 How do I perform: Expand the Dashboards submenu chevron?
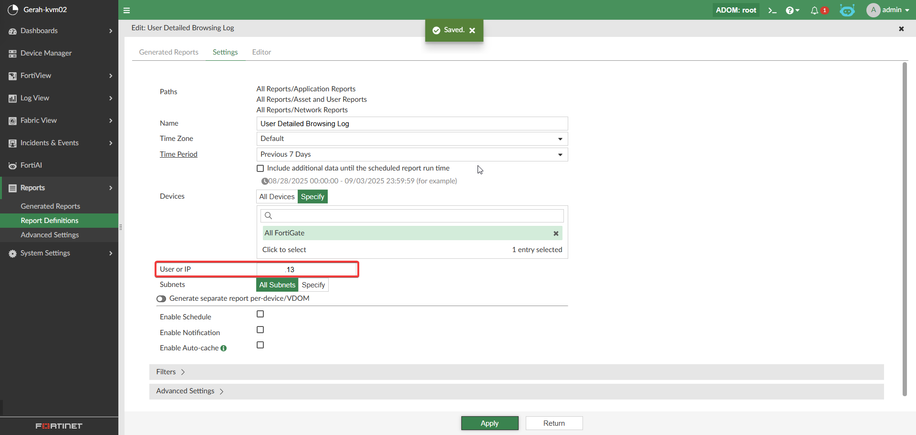(x=110, y=31)
